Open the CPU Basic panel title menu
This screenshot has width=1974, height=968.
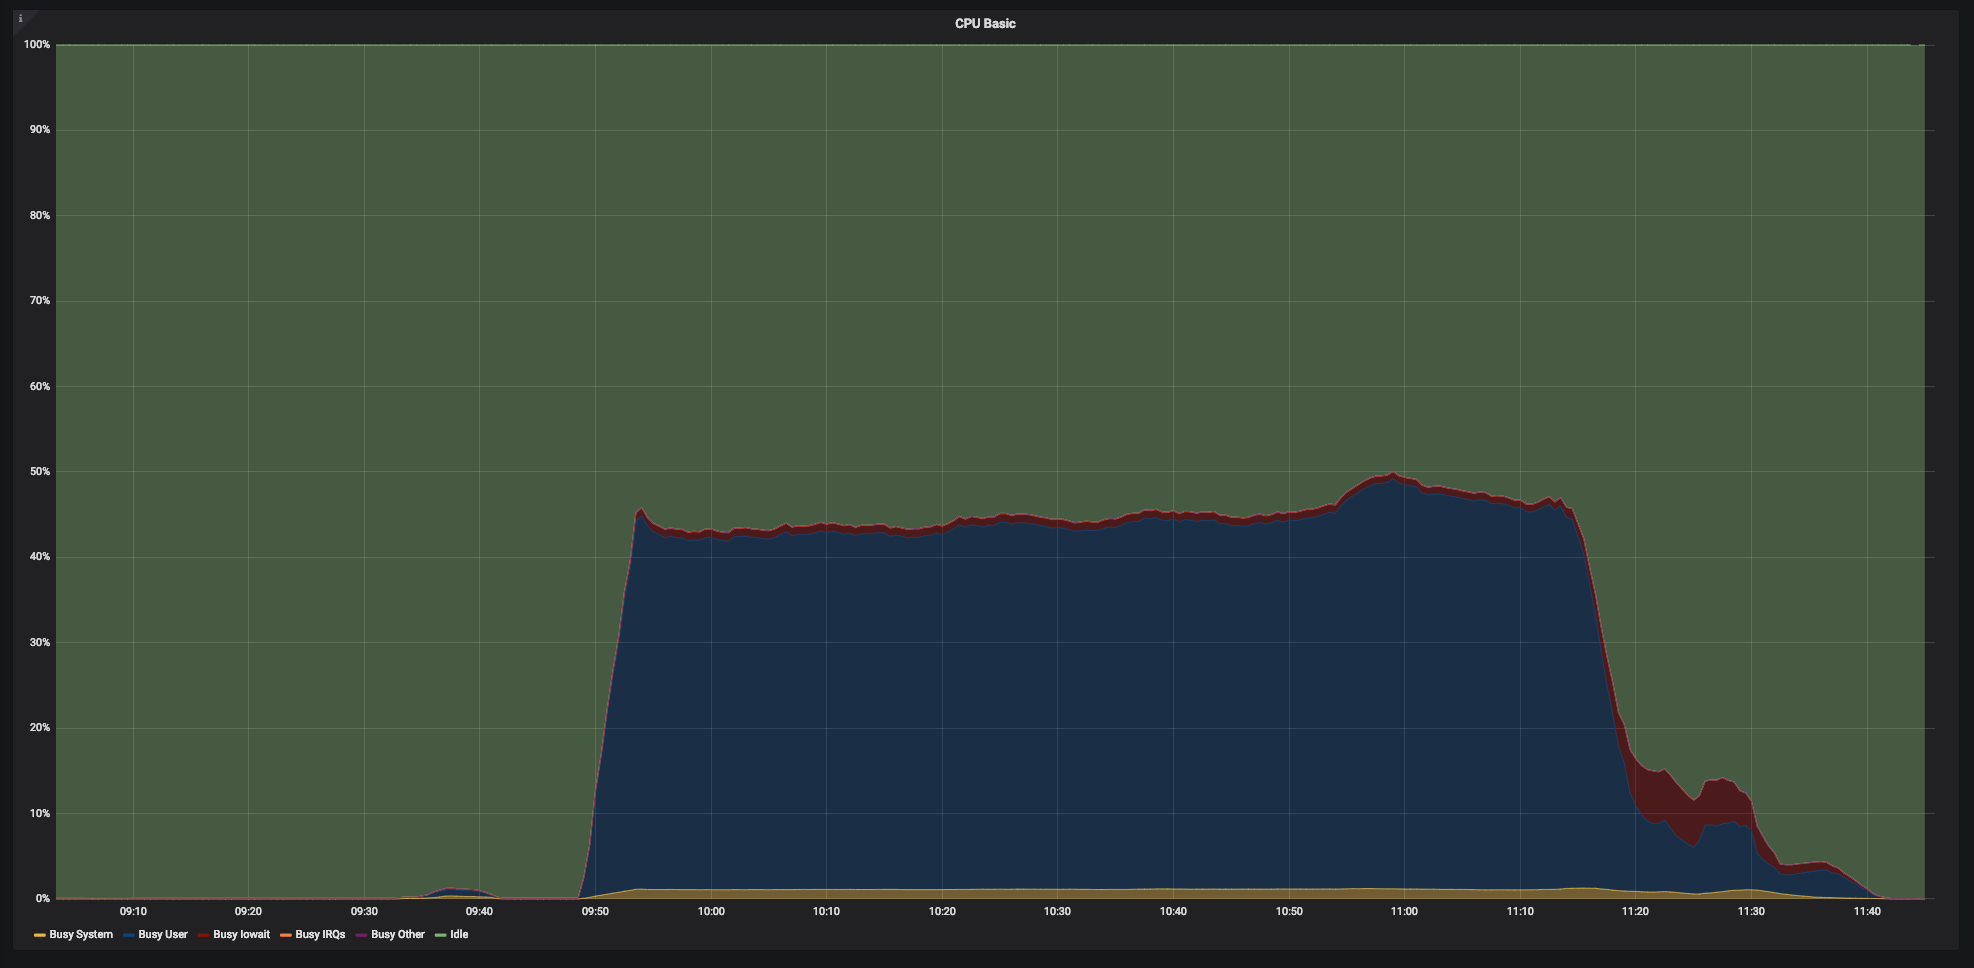click(985, 24)
